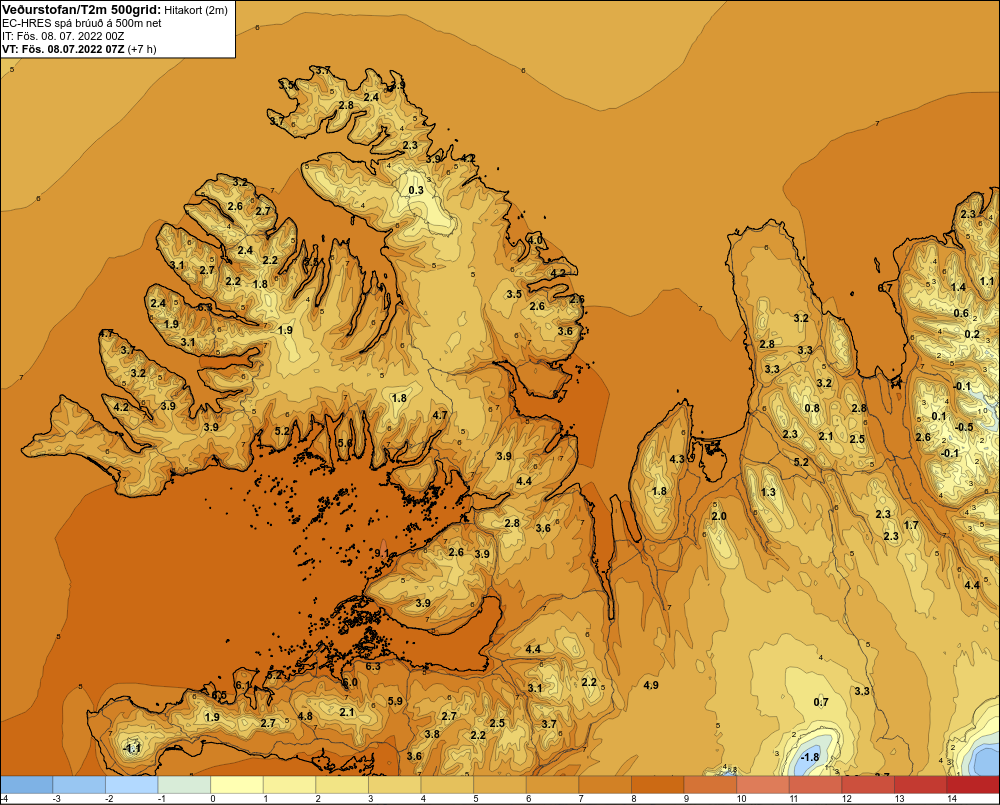This screenshot has height=805, width=1000.
Task: Click the '1.3' temperature value on the map
Action: pos(768,492)
